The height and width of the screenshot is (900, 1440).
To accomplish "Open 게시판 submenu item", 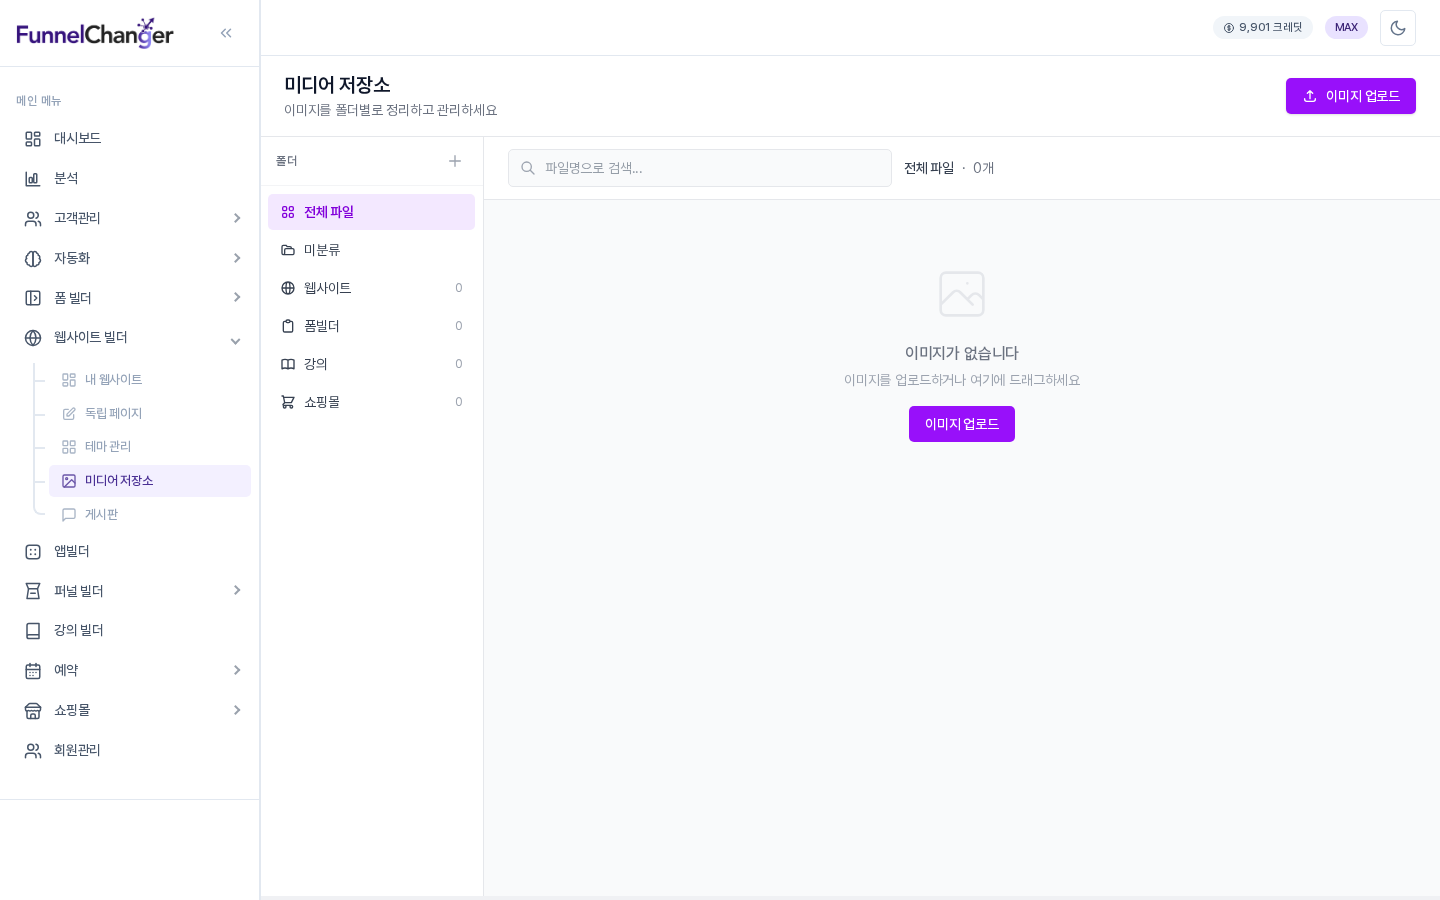I will tap(150, 515).
